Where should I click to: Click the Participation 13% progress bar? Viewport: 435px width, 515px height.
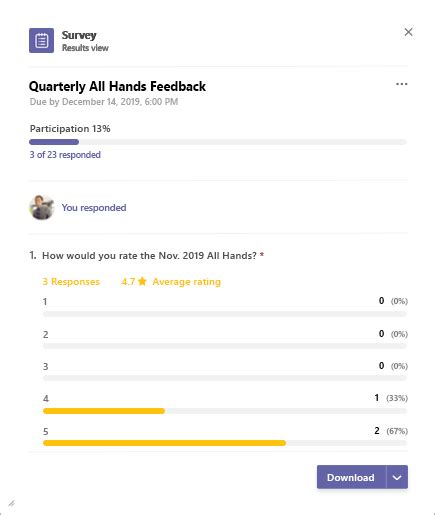coord(218,142)
